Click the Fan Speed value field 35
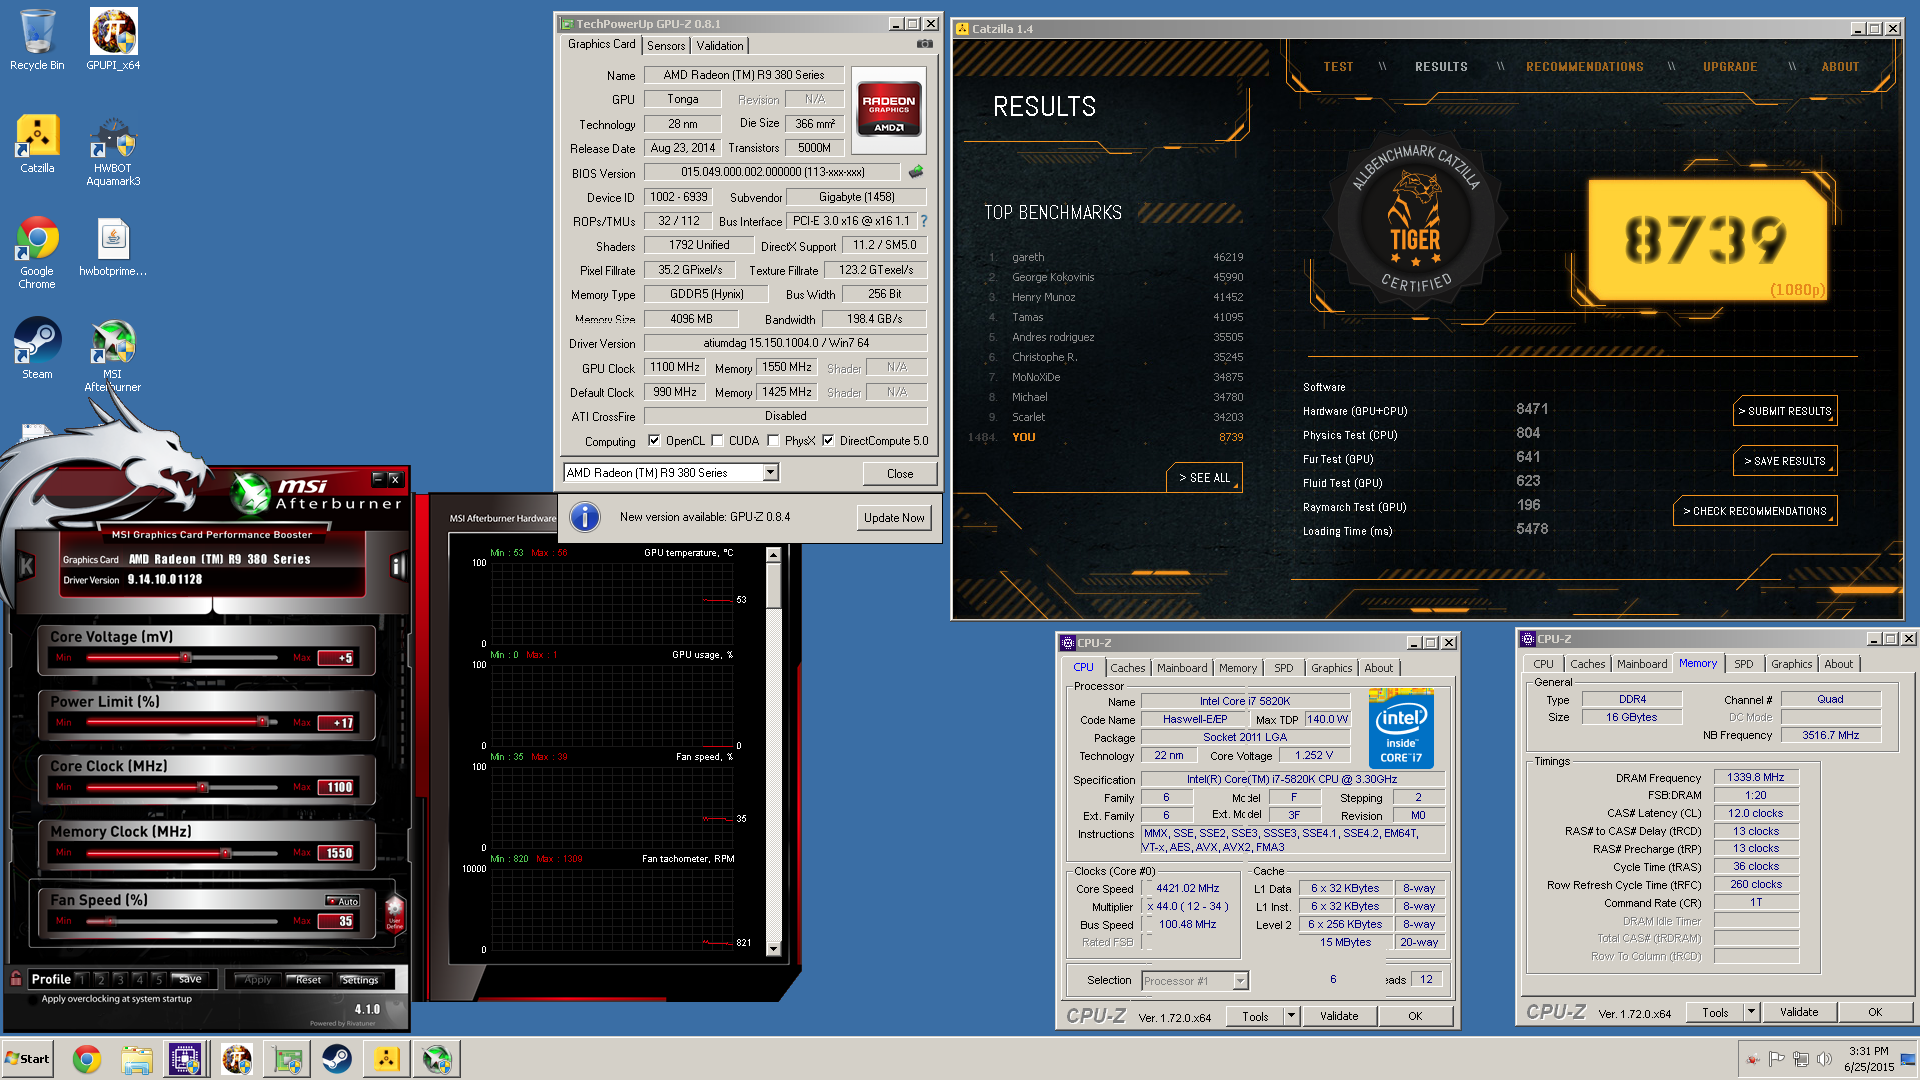 coord(337,921)
